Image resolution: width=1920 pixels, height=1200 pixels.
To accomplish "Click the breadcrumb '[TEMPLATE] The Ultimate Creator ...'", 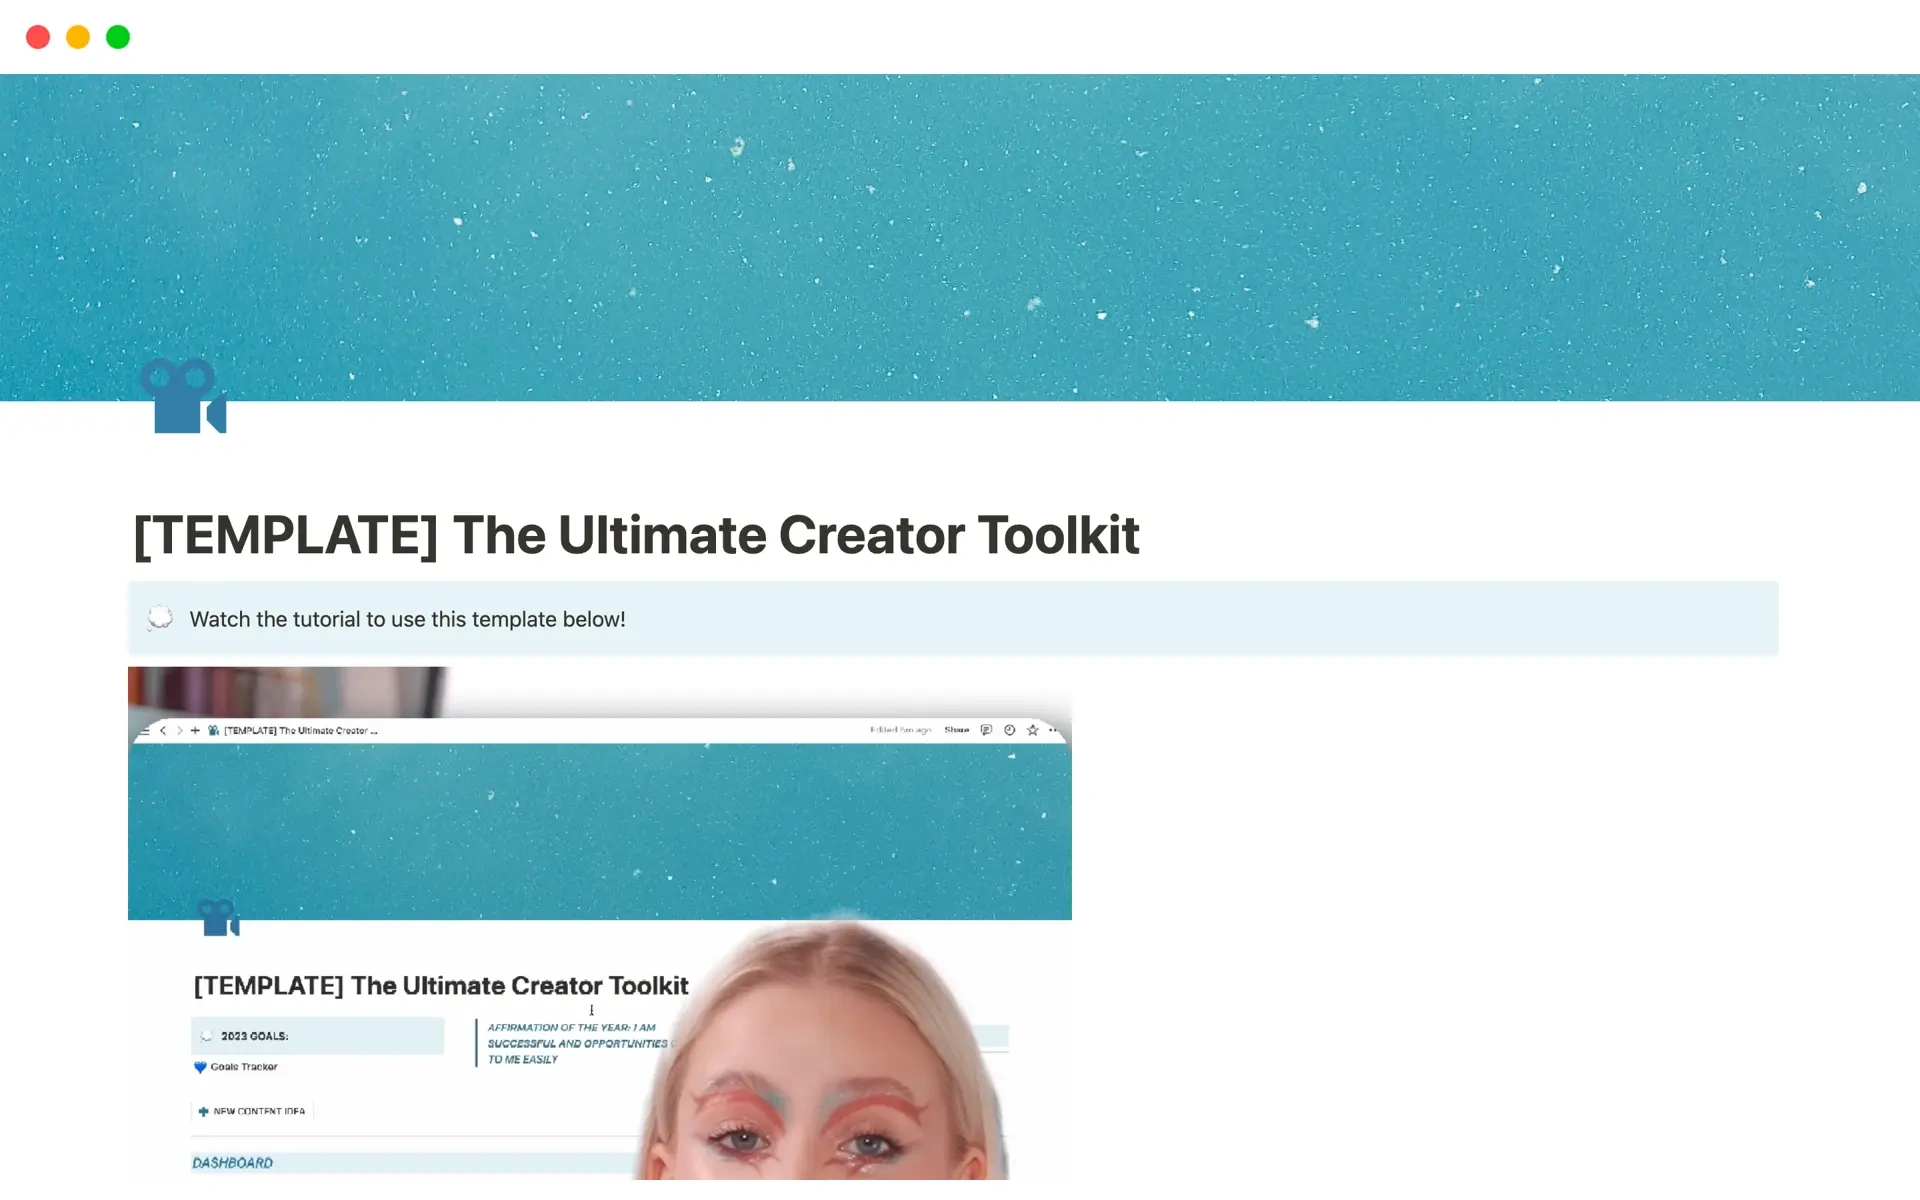I will coord(301,731).
